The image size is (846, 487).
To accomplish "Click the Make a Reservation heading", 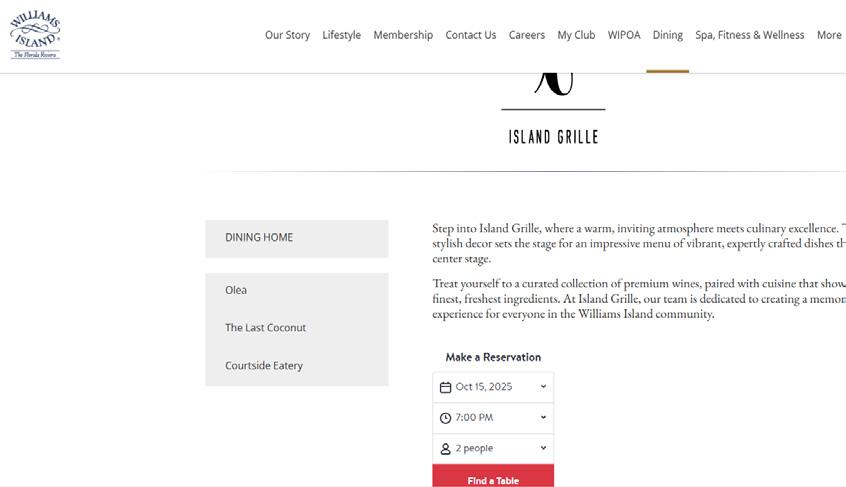I will (493, 357).
